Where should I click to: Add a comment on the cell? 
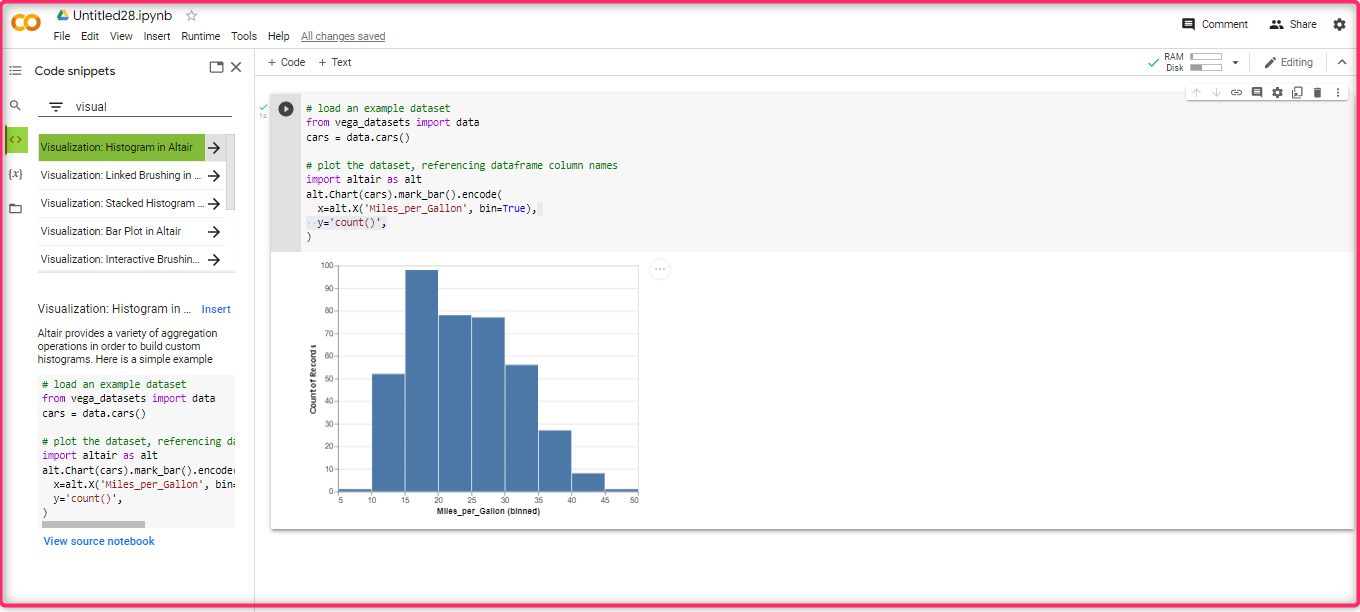(x=1257, y=93)
